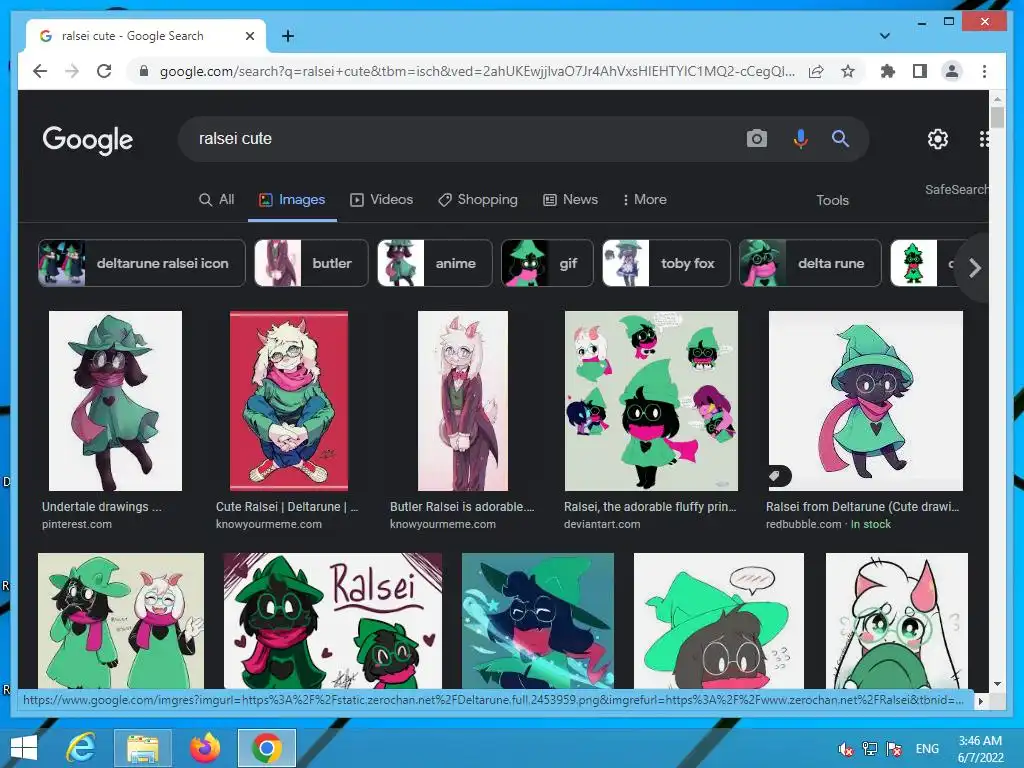
Task: Filter by the anime chip
Action: (435, 263)
